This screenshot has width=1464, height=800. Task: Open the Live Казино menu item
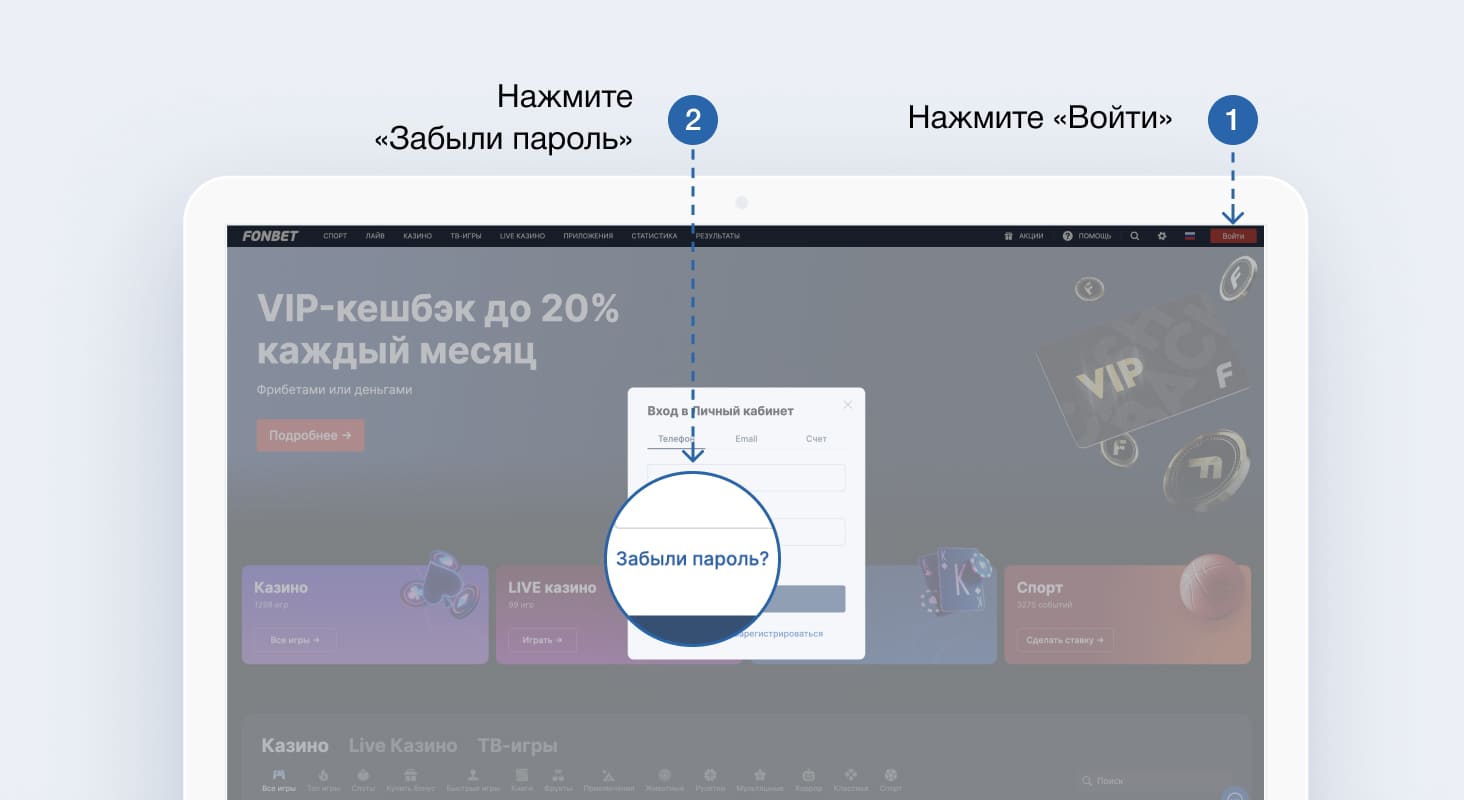[x=522, y=236]
